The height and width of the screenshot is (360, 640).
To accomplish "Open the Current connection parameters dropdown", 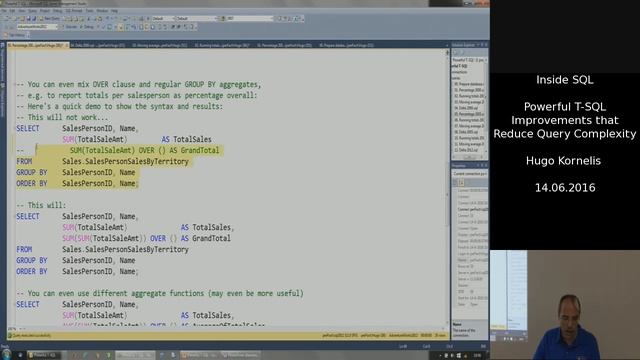I will pos(470,173).
